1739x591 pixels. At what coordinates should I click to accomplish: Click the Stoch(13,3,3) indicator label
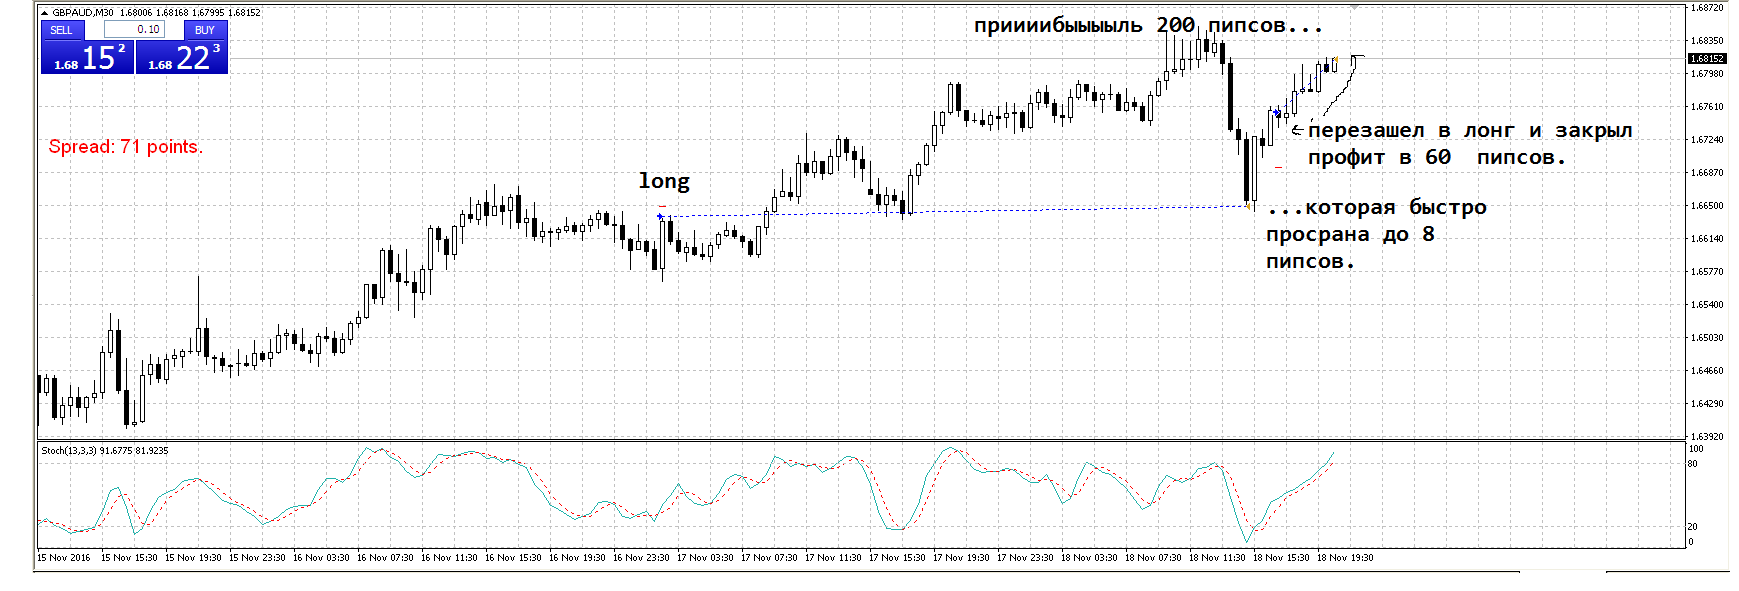[x=69, y=451]
